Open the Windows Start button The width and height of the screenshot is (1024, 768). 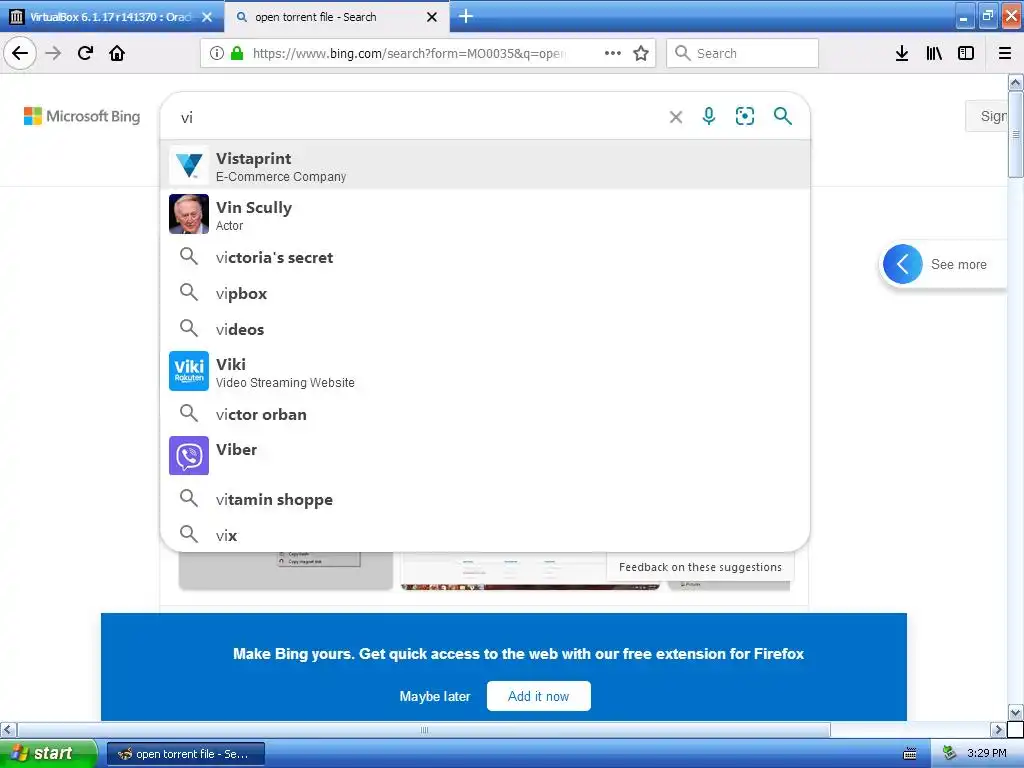coord(48,753)
